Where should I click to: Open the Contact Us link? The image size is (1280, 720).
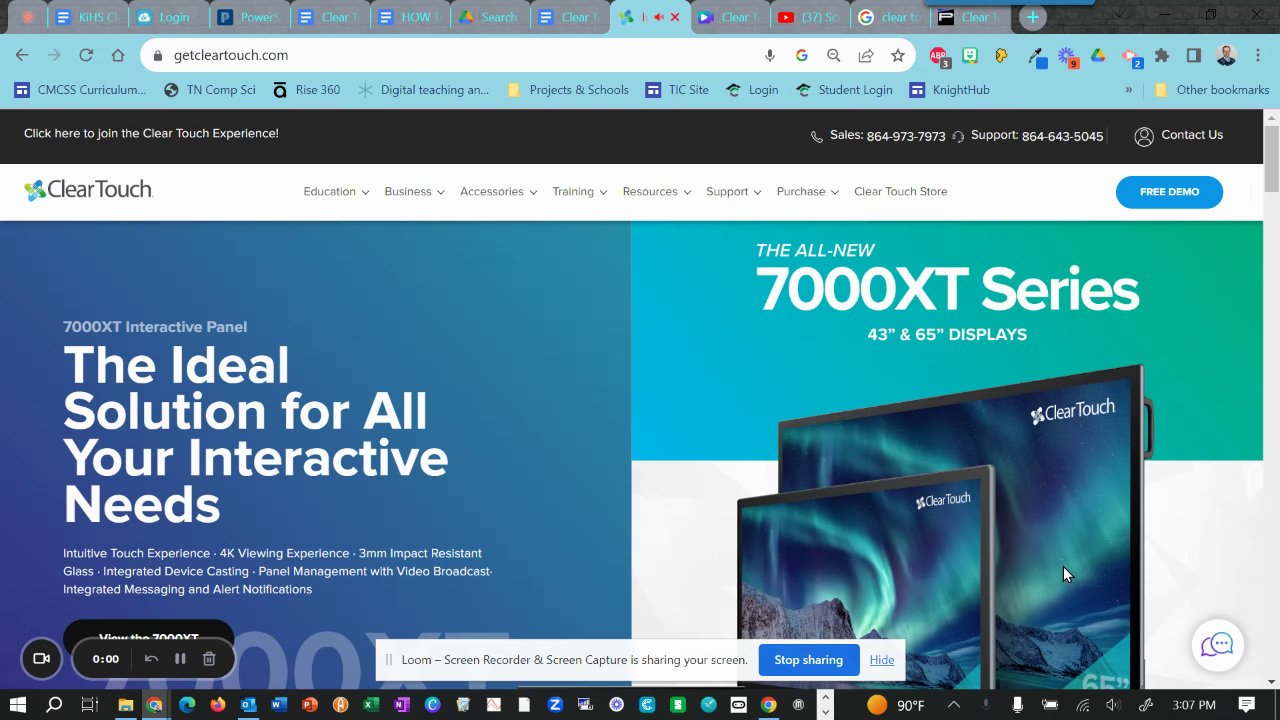tap(1179, 136)
